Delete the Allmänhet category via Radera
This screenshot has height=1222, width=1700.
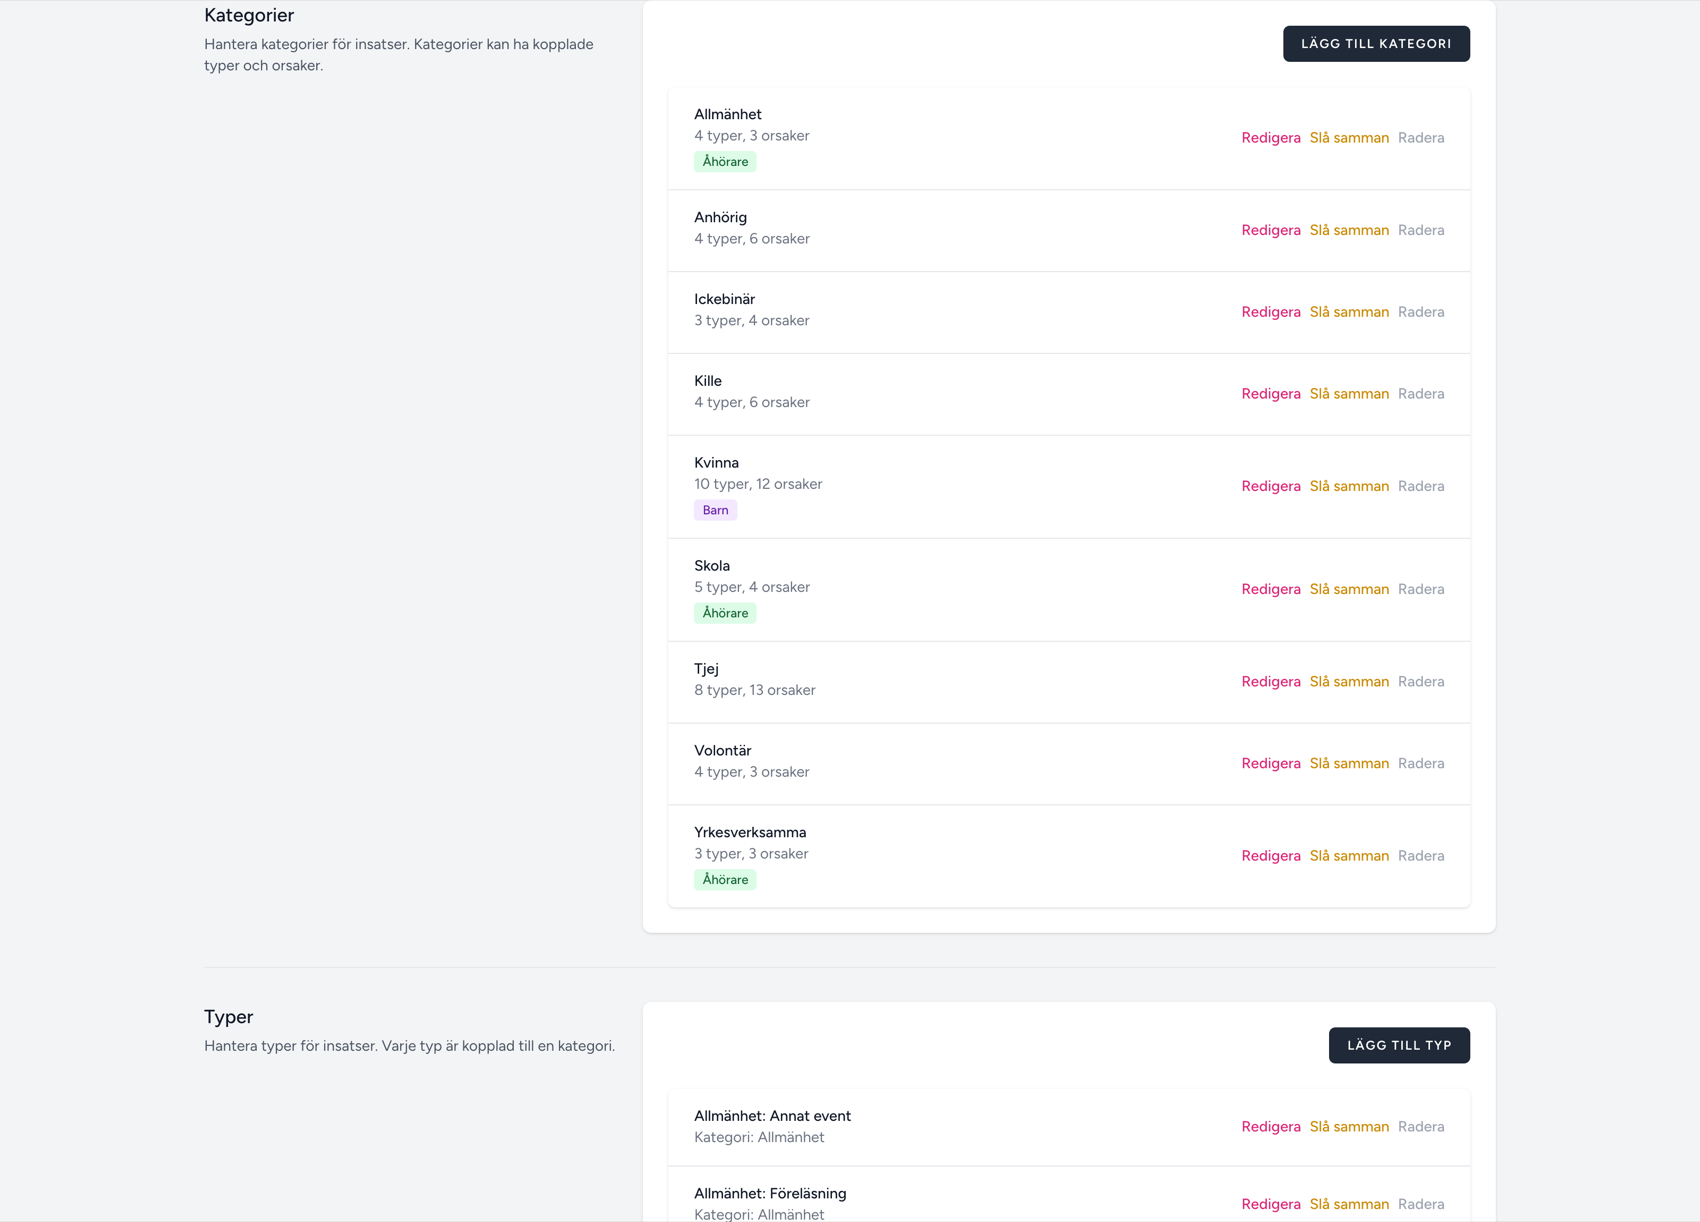coord(1421,138)
